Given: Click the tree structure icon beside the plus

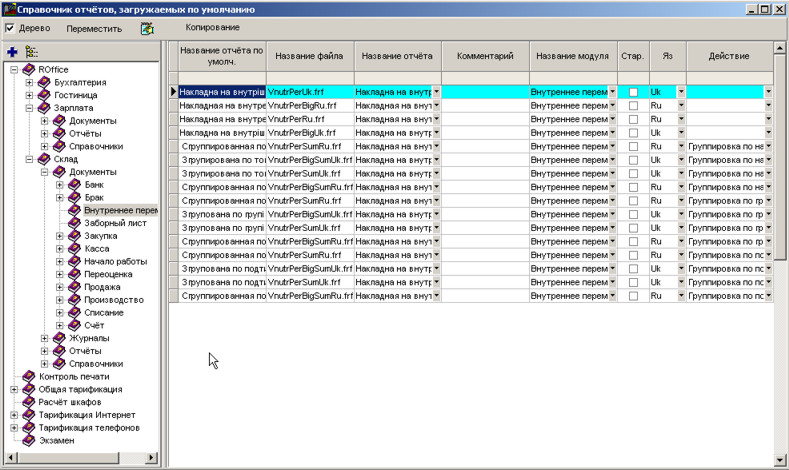Looking at the screenshot, I should tap(32, 51).
